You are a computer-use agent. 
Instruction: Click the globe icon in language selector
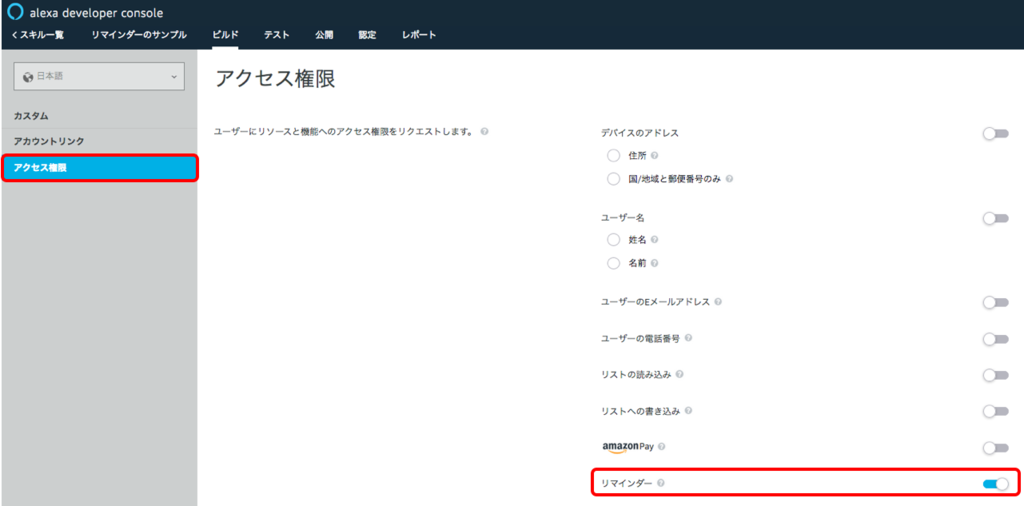tap(28, 77)
